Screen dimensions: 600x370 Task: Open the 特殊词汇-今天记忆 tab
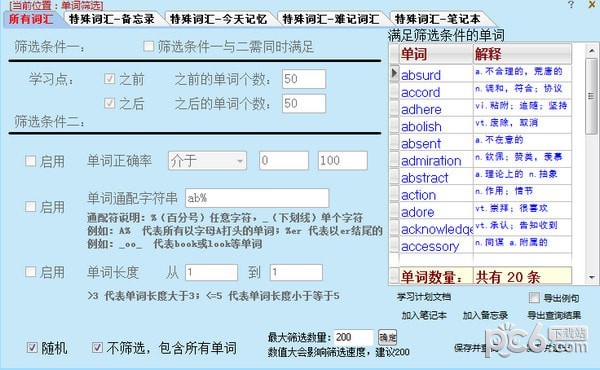(x=218, y=19)
